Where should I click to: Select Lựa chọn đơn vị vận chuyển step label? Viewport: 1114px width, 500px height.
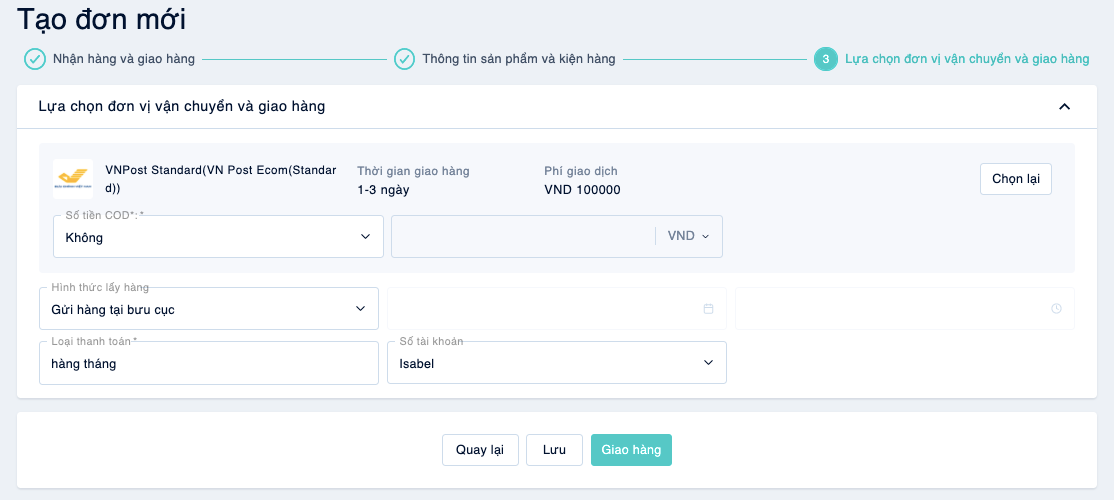pyautogui.click(x=967, y=59)
